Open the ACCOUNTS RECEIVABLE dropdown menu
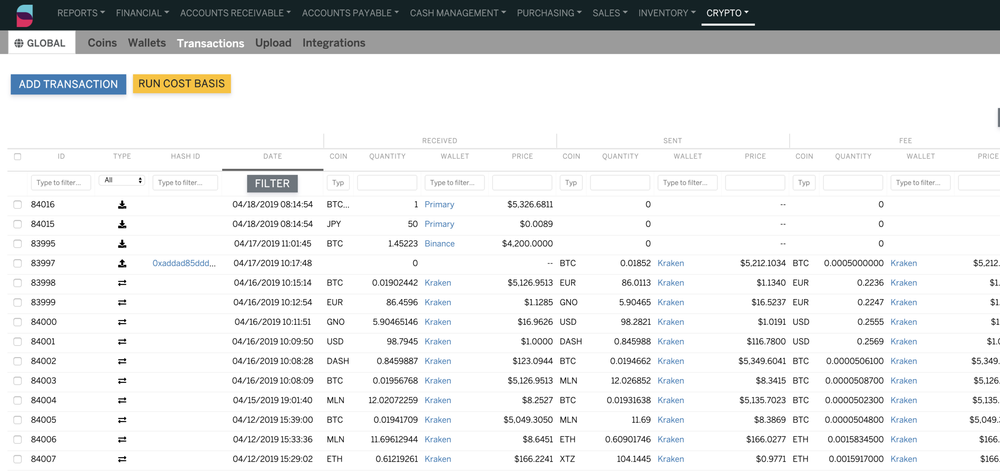Image resolution: width=1000 pixels, height=472 pixels. 235,13
